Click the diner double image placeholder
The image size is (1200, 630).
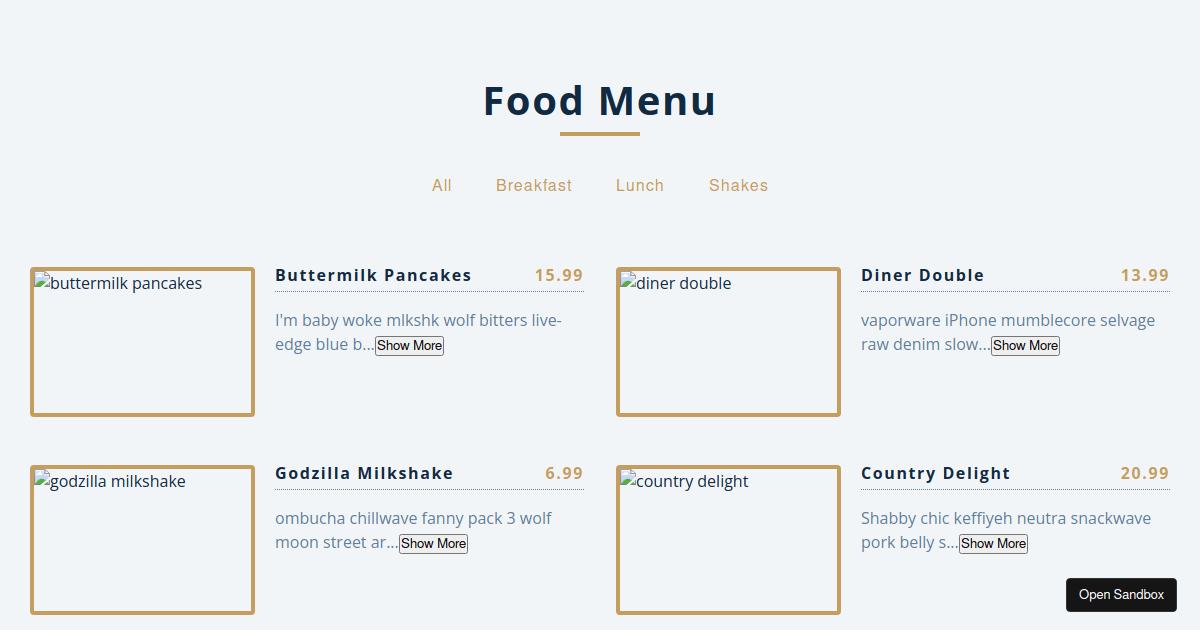coord(728,341)
